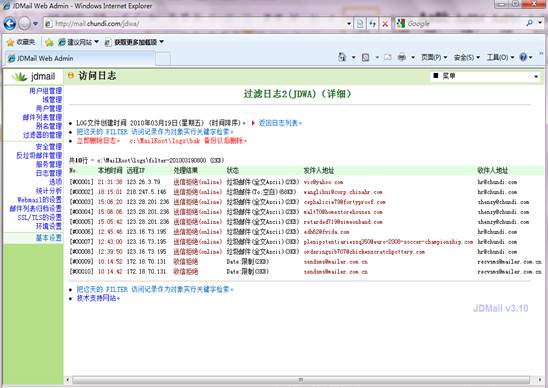Click the scrollbar's left arrow button

[x=68, y=380]
